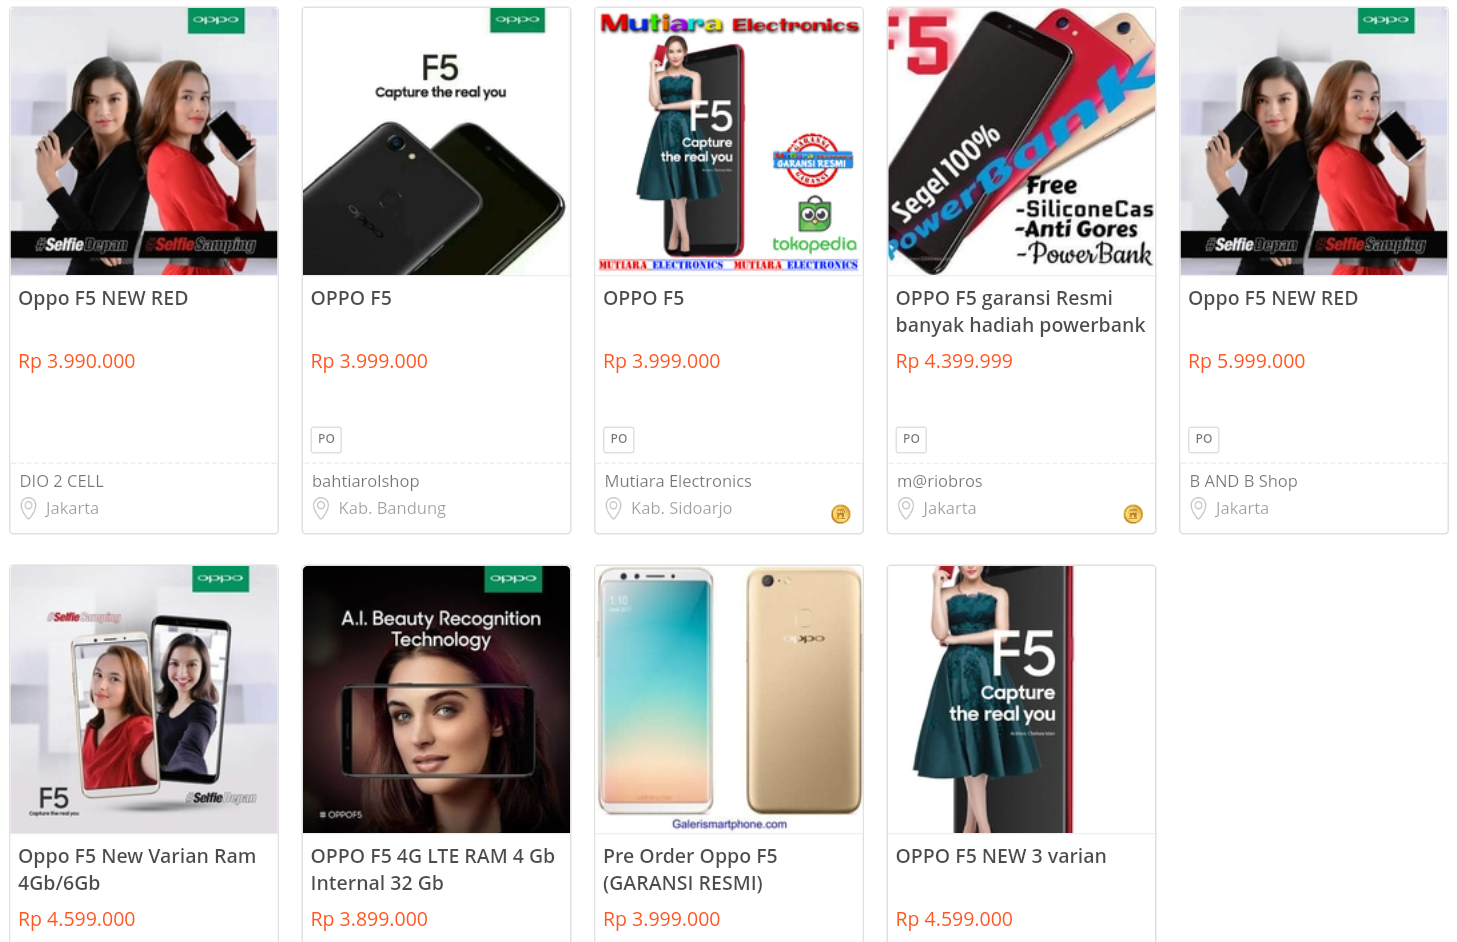Click the location pin beside Kab. Bandung
Image resolution: width=1457 pixels, height=942 pixels.
click(x=321, y=509)
